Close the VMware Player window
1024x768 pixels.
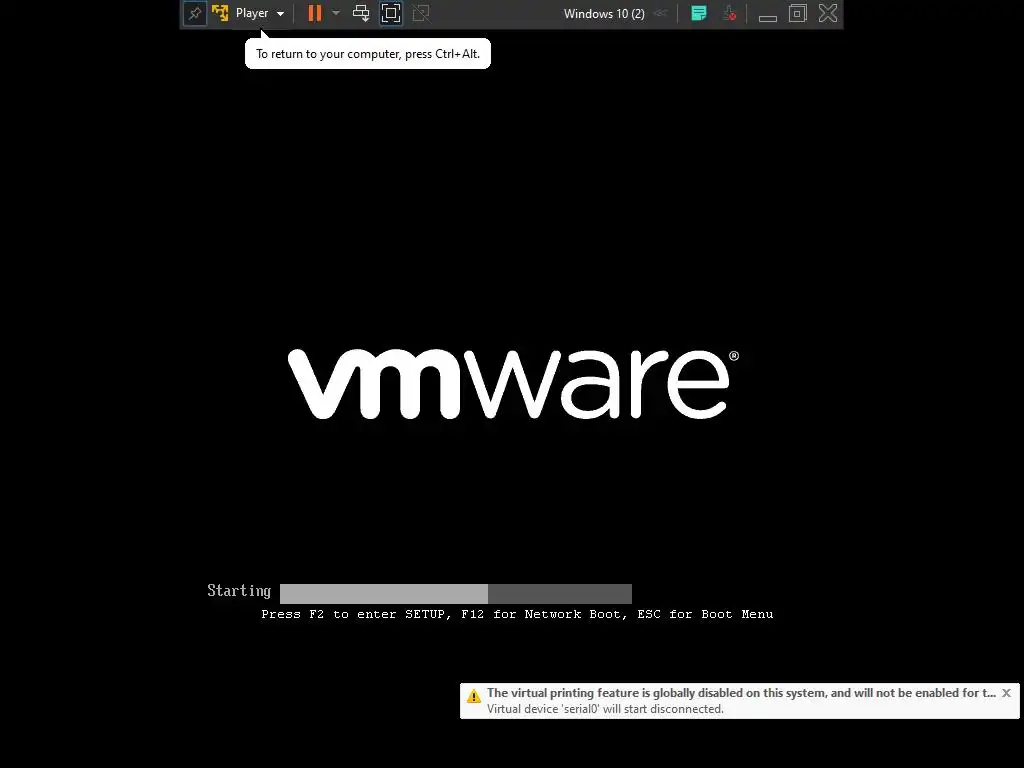pyautogui.click(x=828, y=13)
